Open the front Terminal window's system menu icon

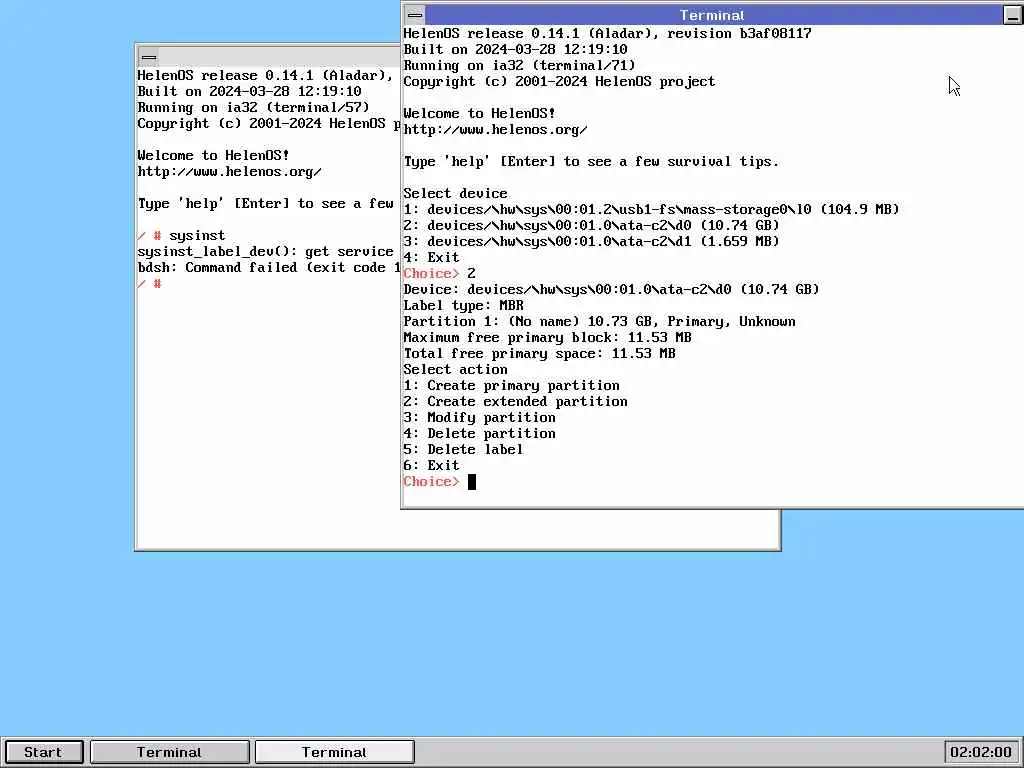click(415, 14)
